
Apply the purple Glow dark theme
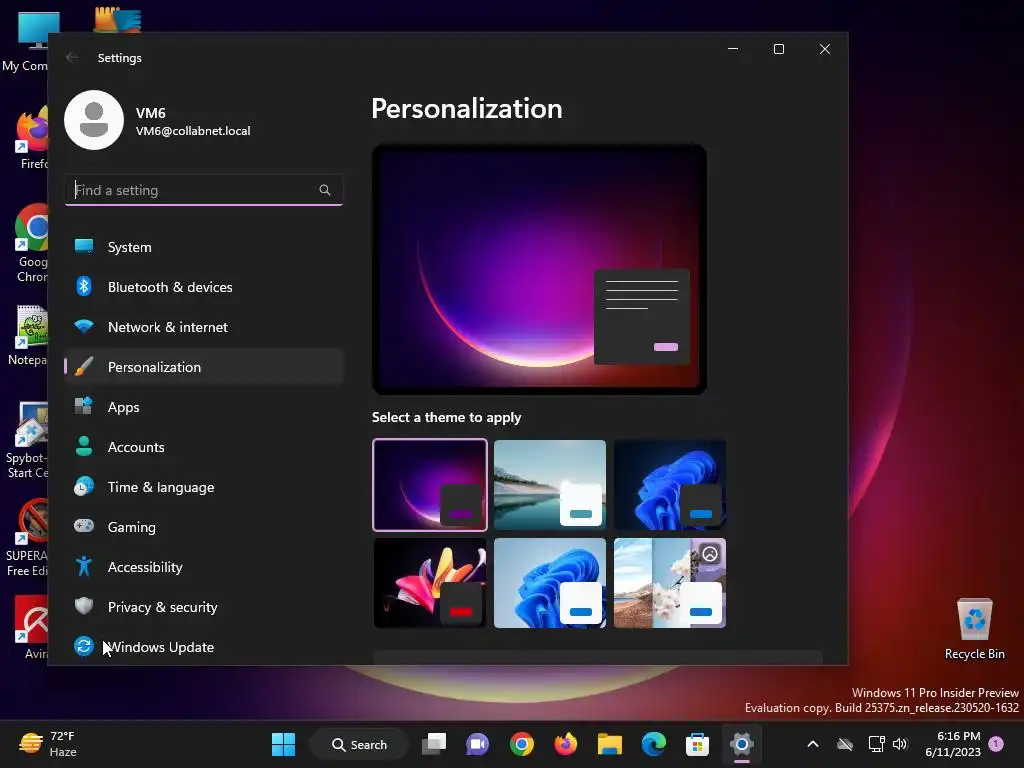430,485
